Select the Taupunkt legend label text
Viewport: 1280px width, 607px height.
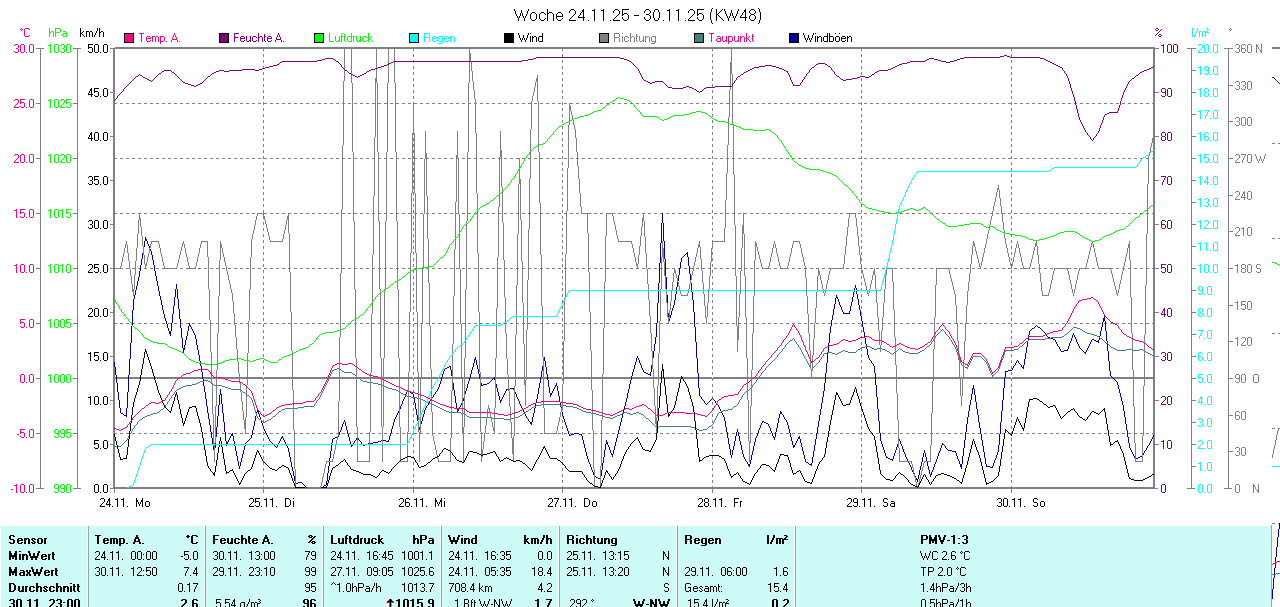[731, 38]
